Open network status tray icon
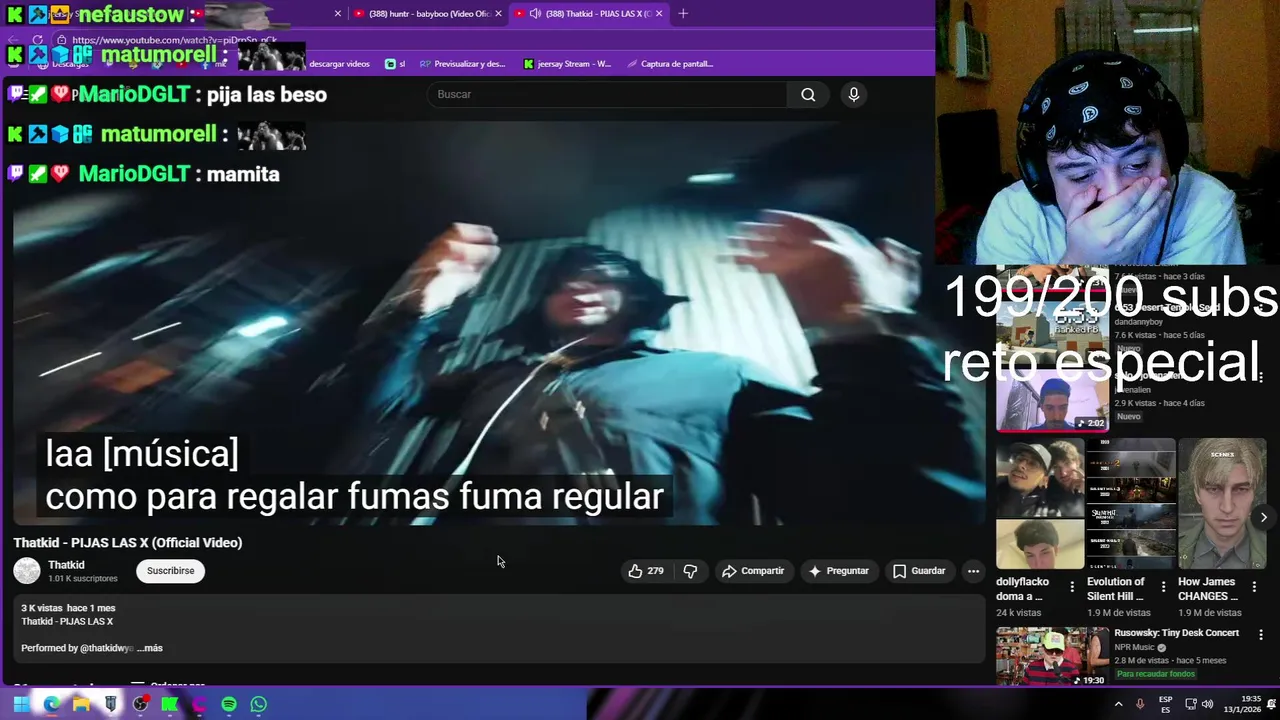 point(1190,704)
